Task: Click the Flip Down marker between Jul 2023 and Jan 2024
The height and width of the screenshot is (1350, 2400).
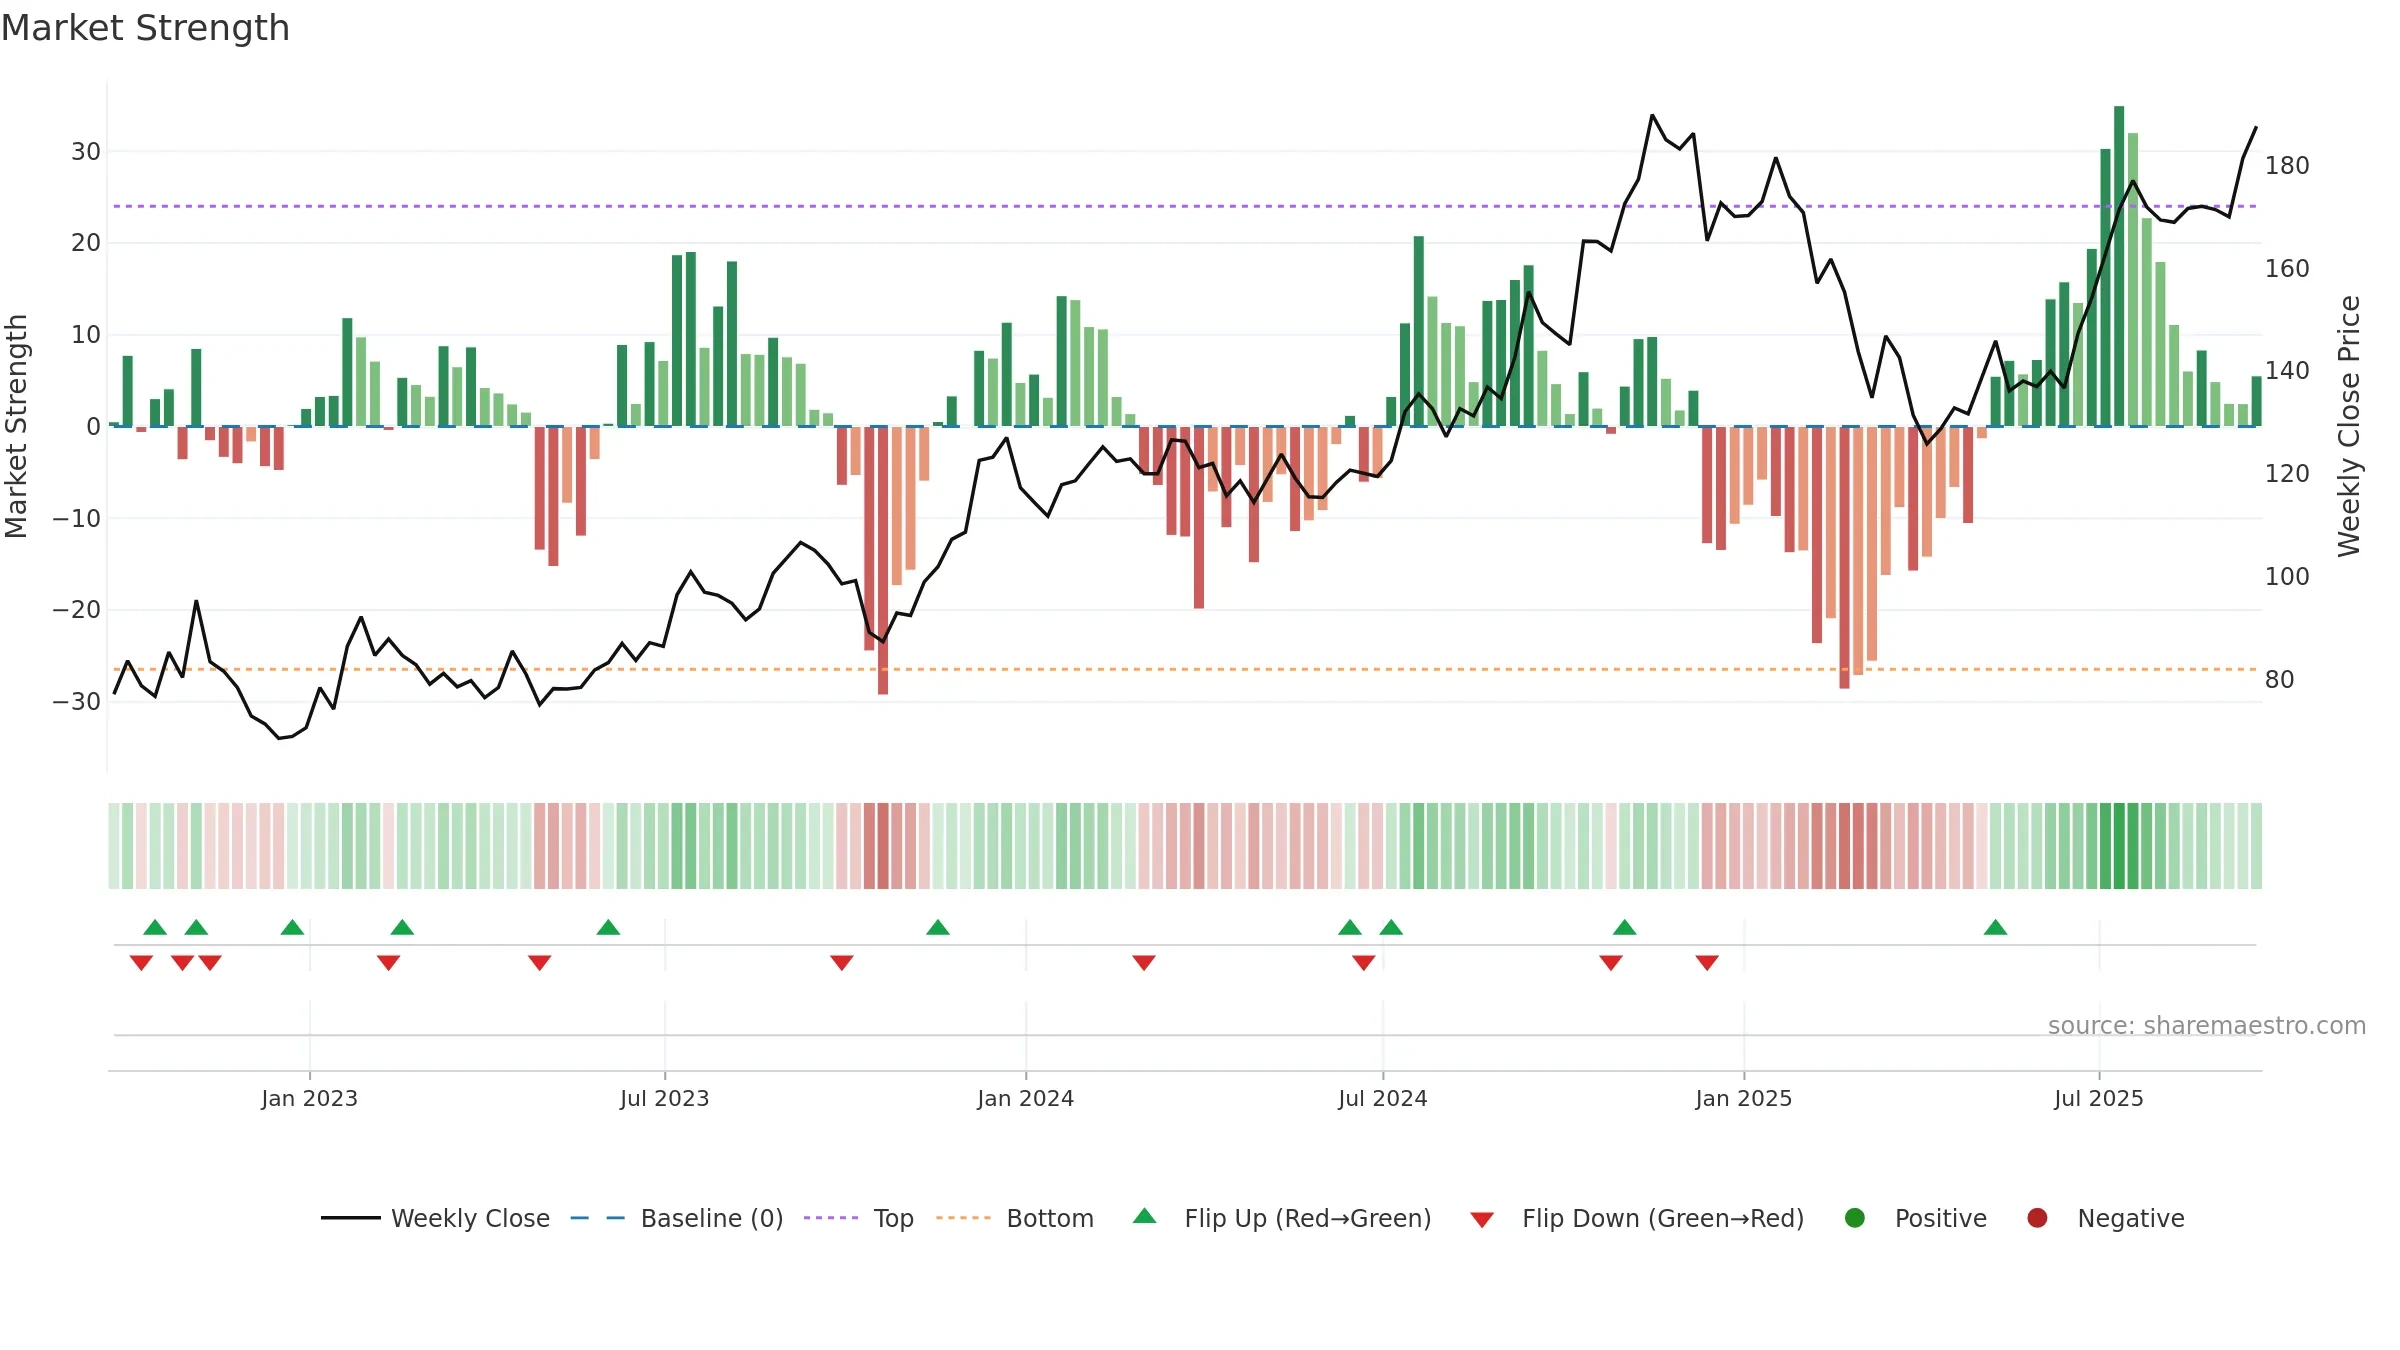Action: click(x=842, y=962)
